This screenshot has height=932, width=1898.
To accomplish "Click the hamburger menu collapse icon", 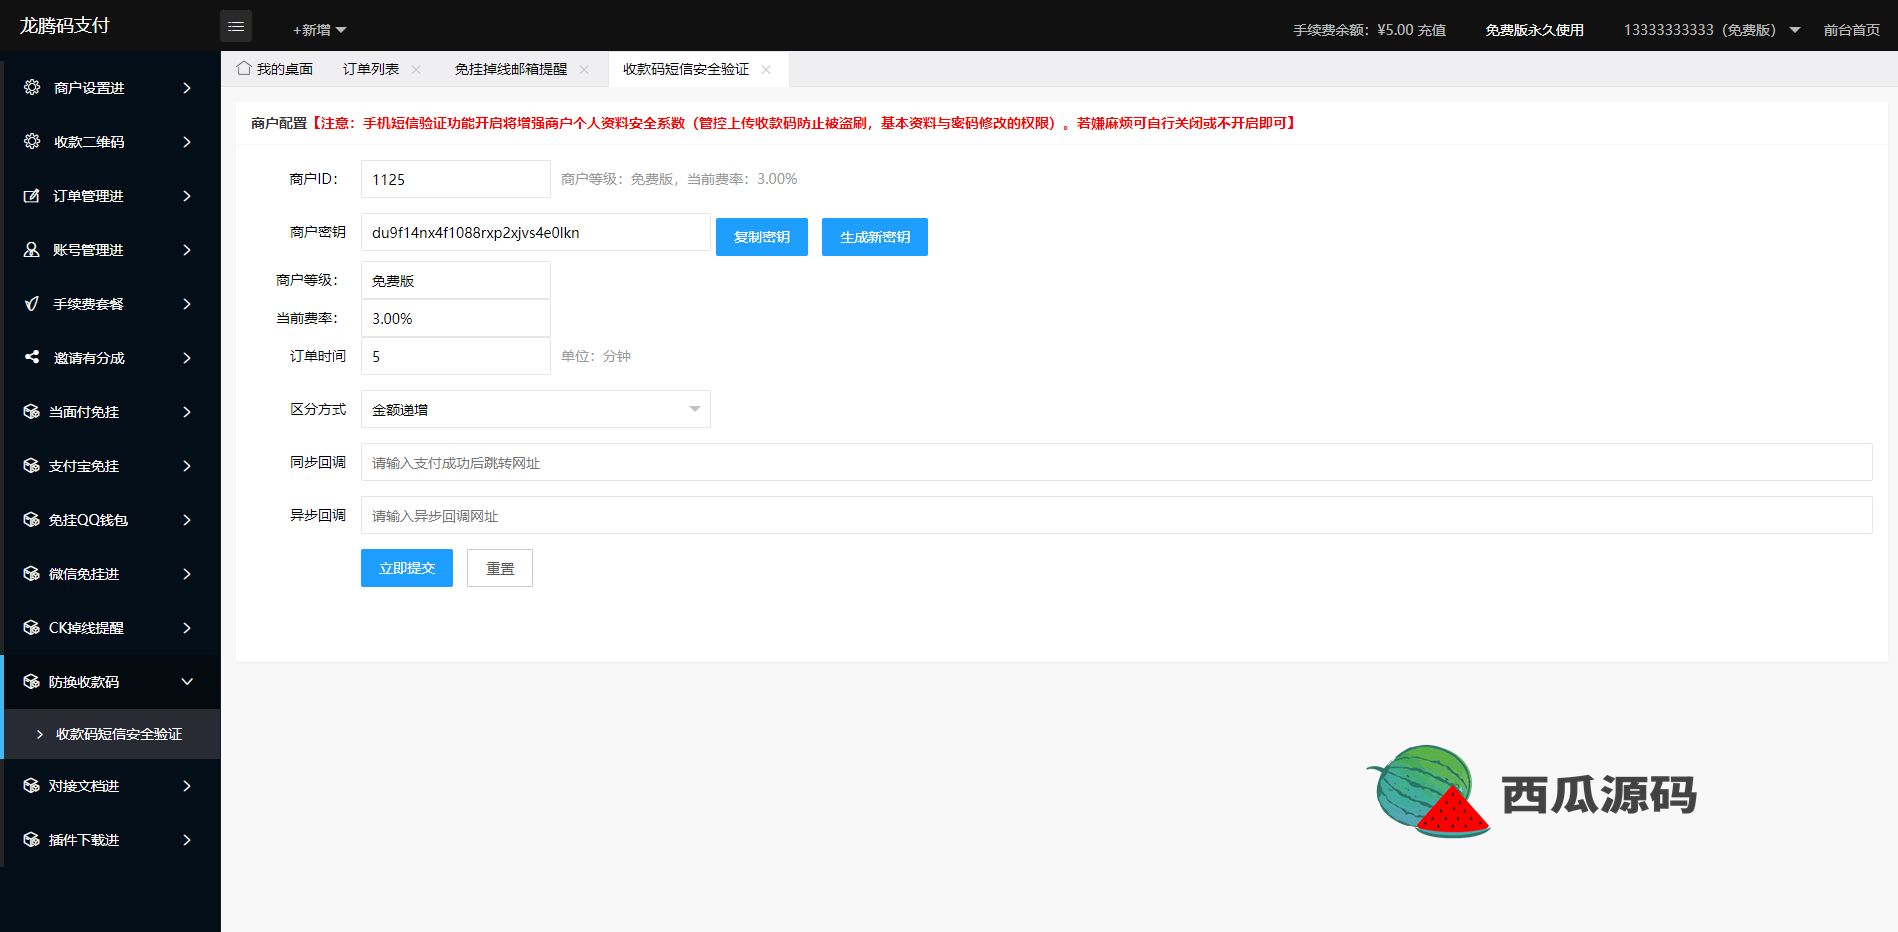I will tap(236, 27).
